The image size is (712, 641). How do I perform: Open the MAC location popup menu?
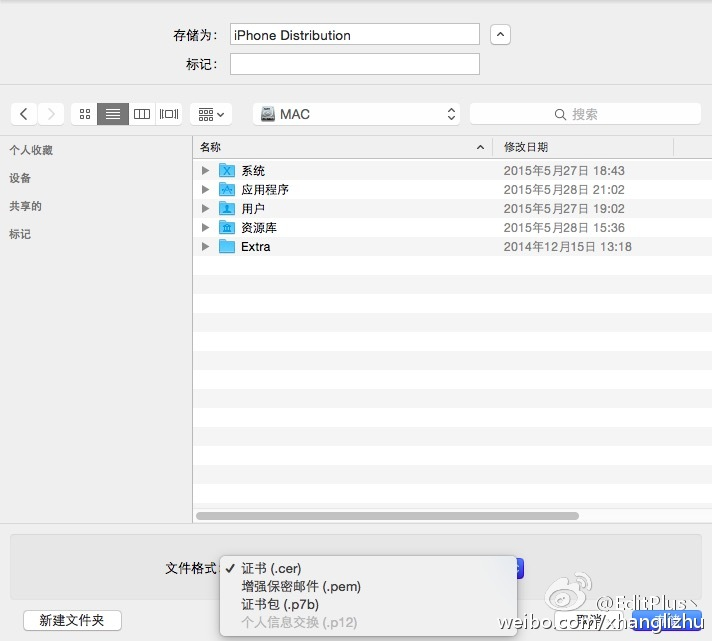[356, 114]
